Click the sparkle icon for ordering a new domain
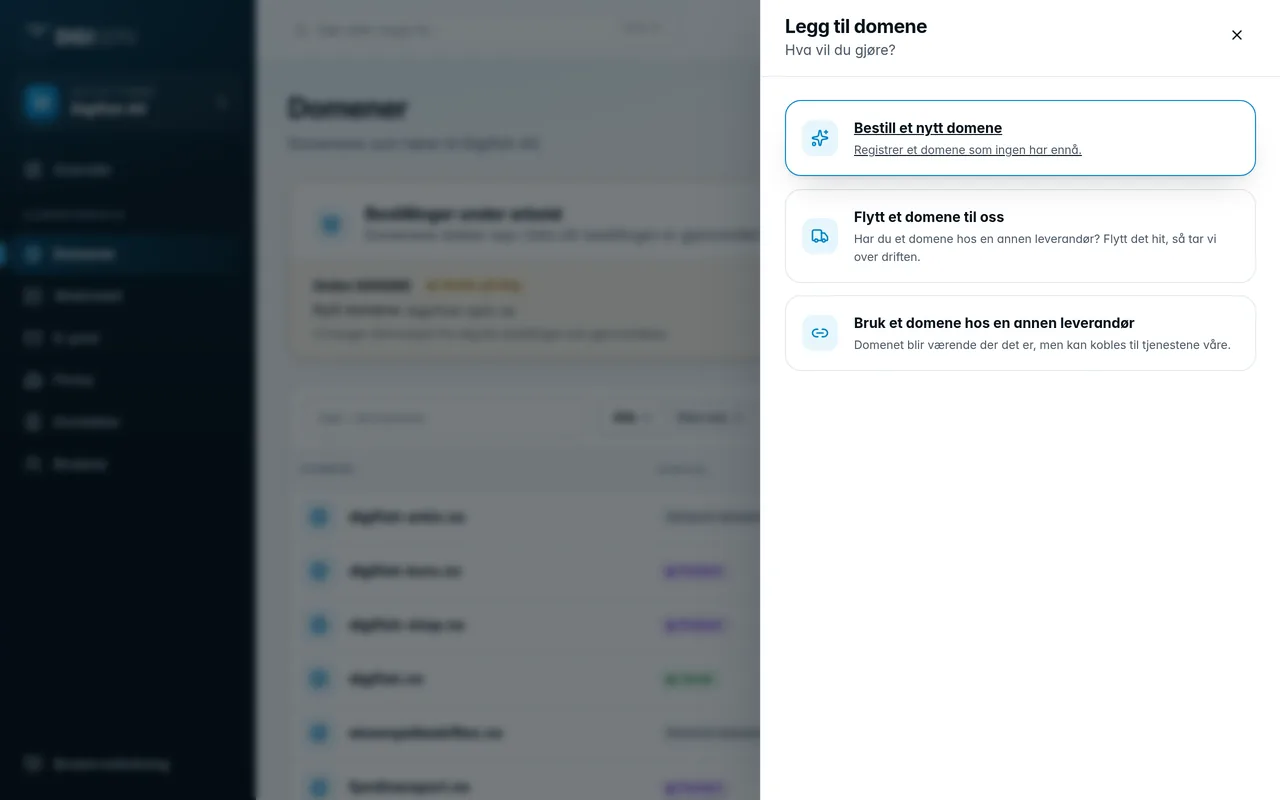The image size is (1280, 800). (x=820, y=138)
